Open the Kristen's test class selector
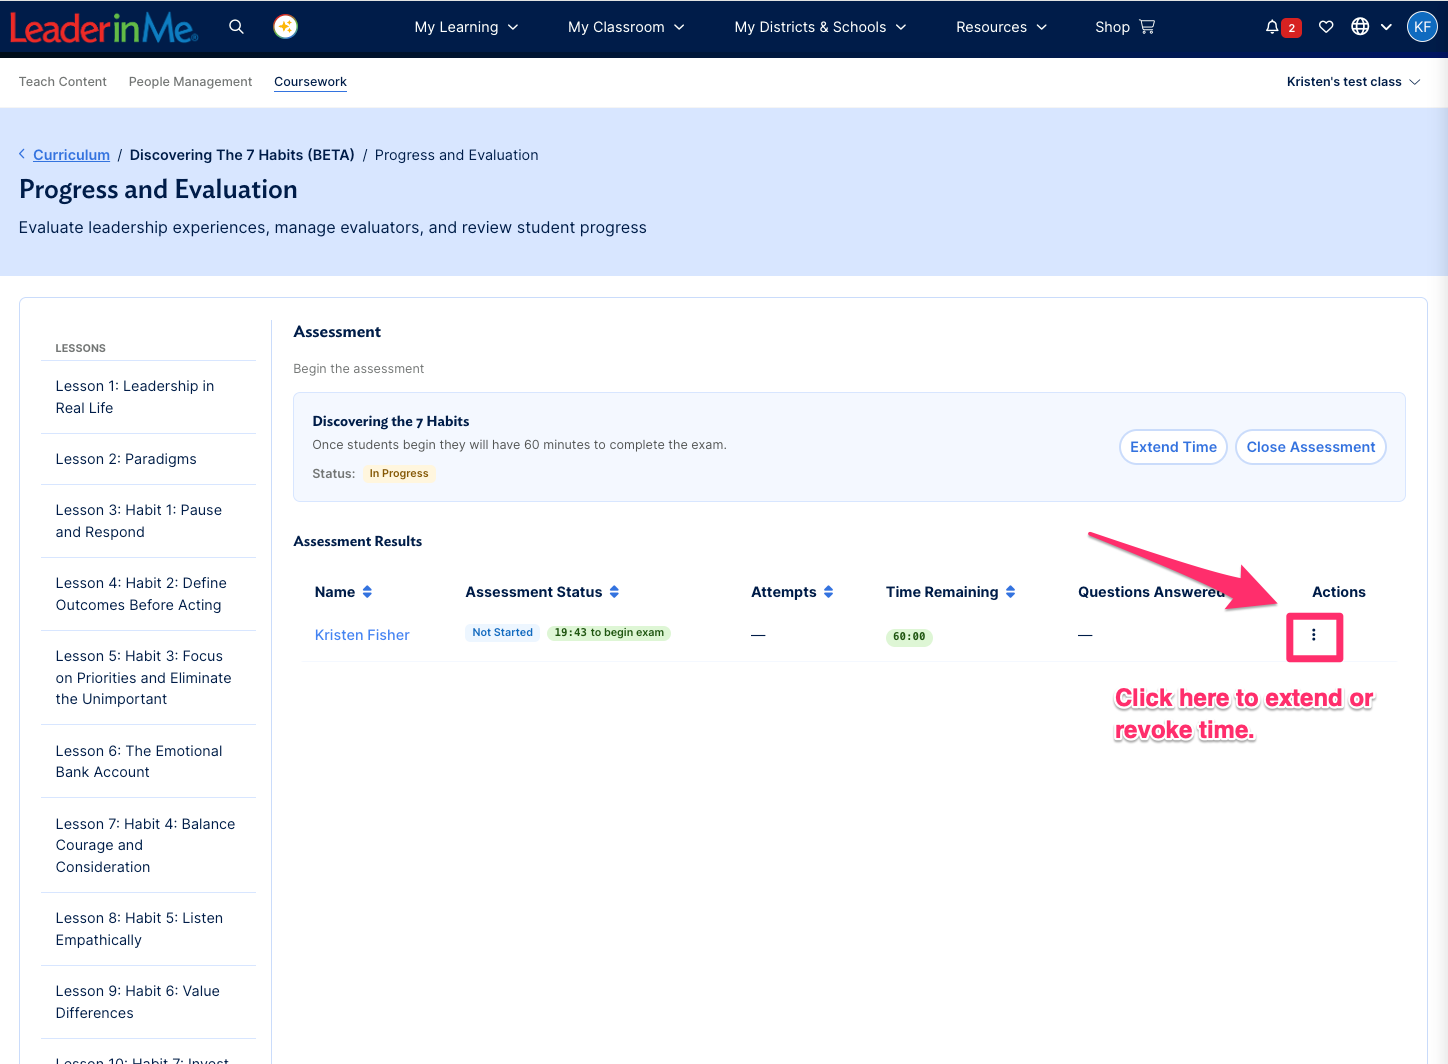This screenshot has height=1064, width=1448. [1353, 82]
